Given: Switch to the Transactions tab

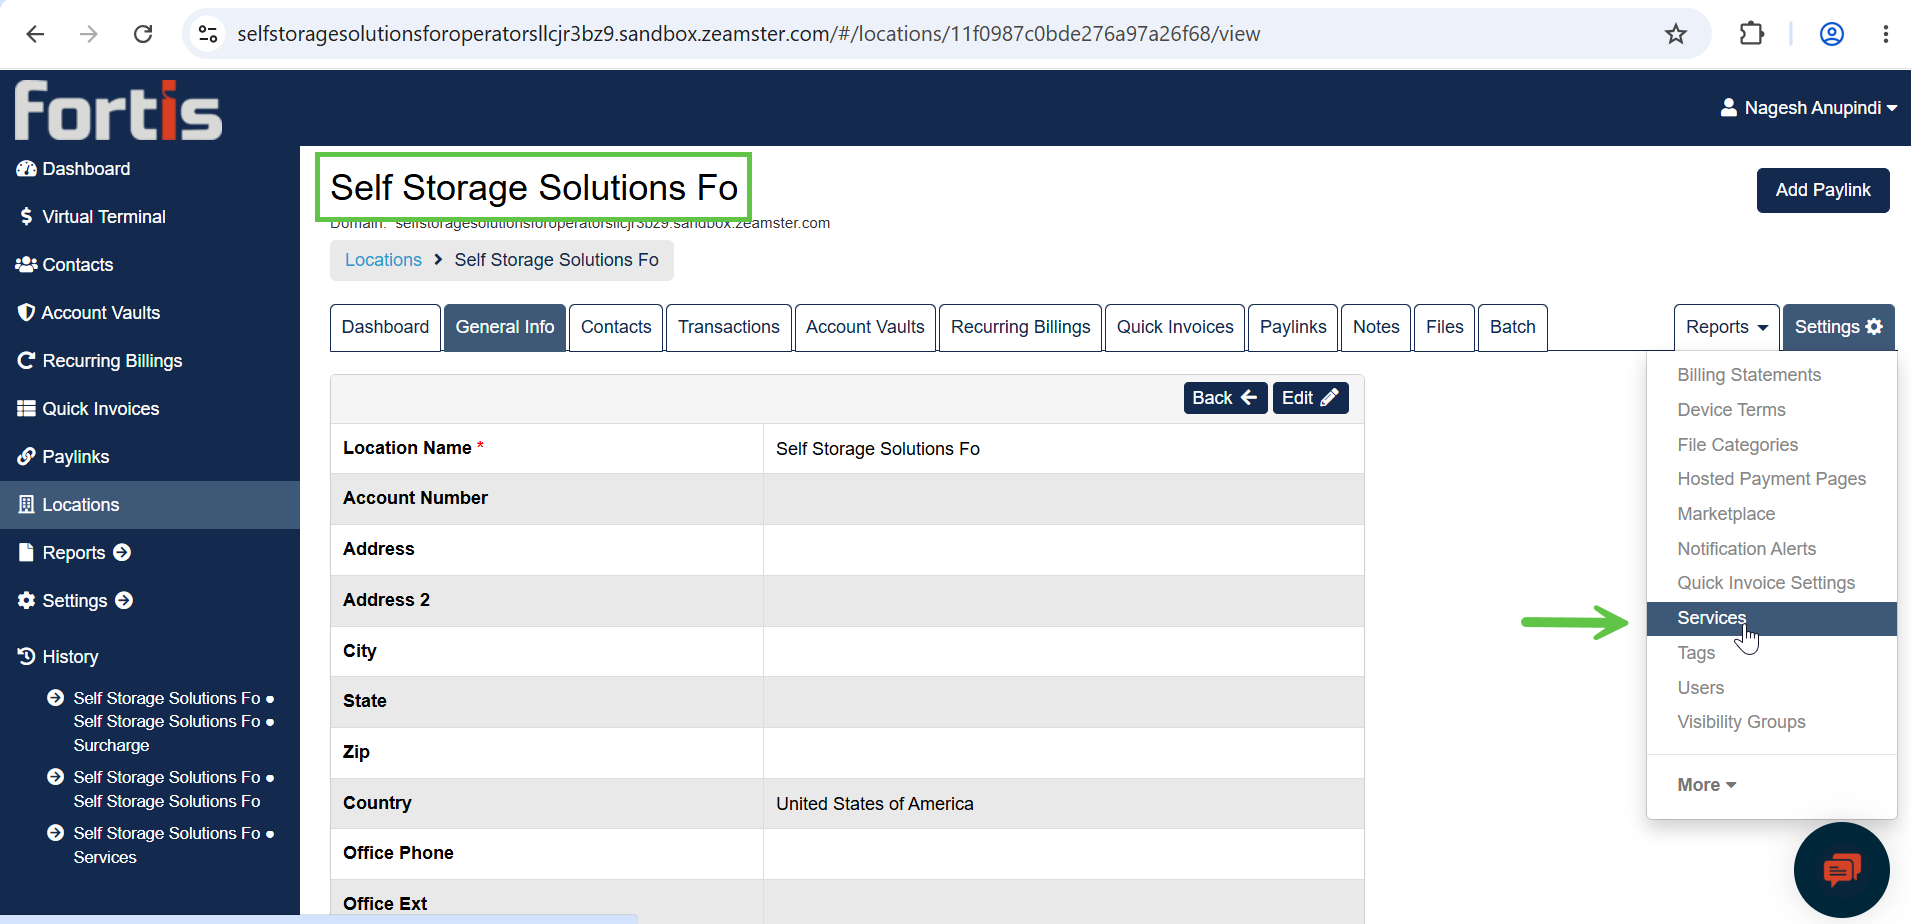Looking at the screenshot, I should click(x=729, y=327).
